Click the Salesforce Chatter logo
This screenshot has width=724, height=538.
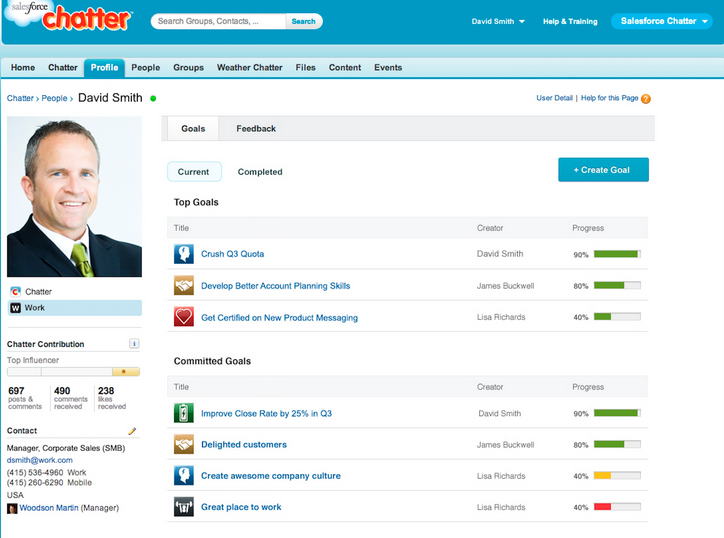click(x=69, y=17)
